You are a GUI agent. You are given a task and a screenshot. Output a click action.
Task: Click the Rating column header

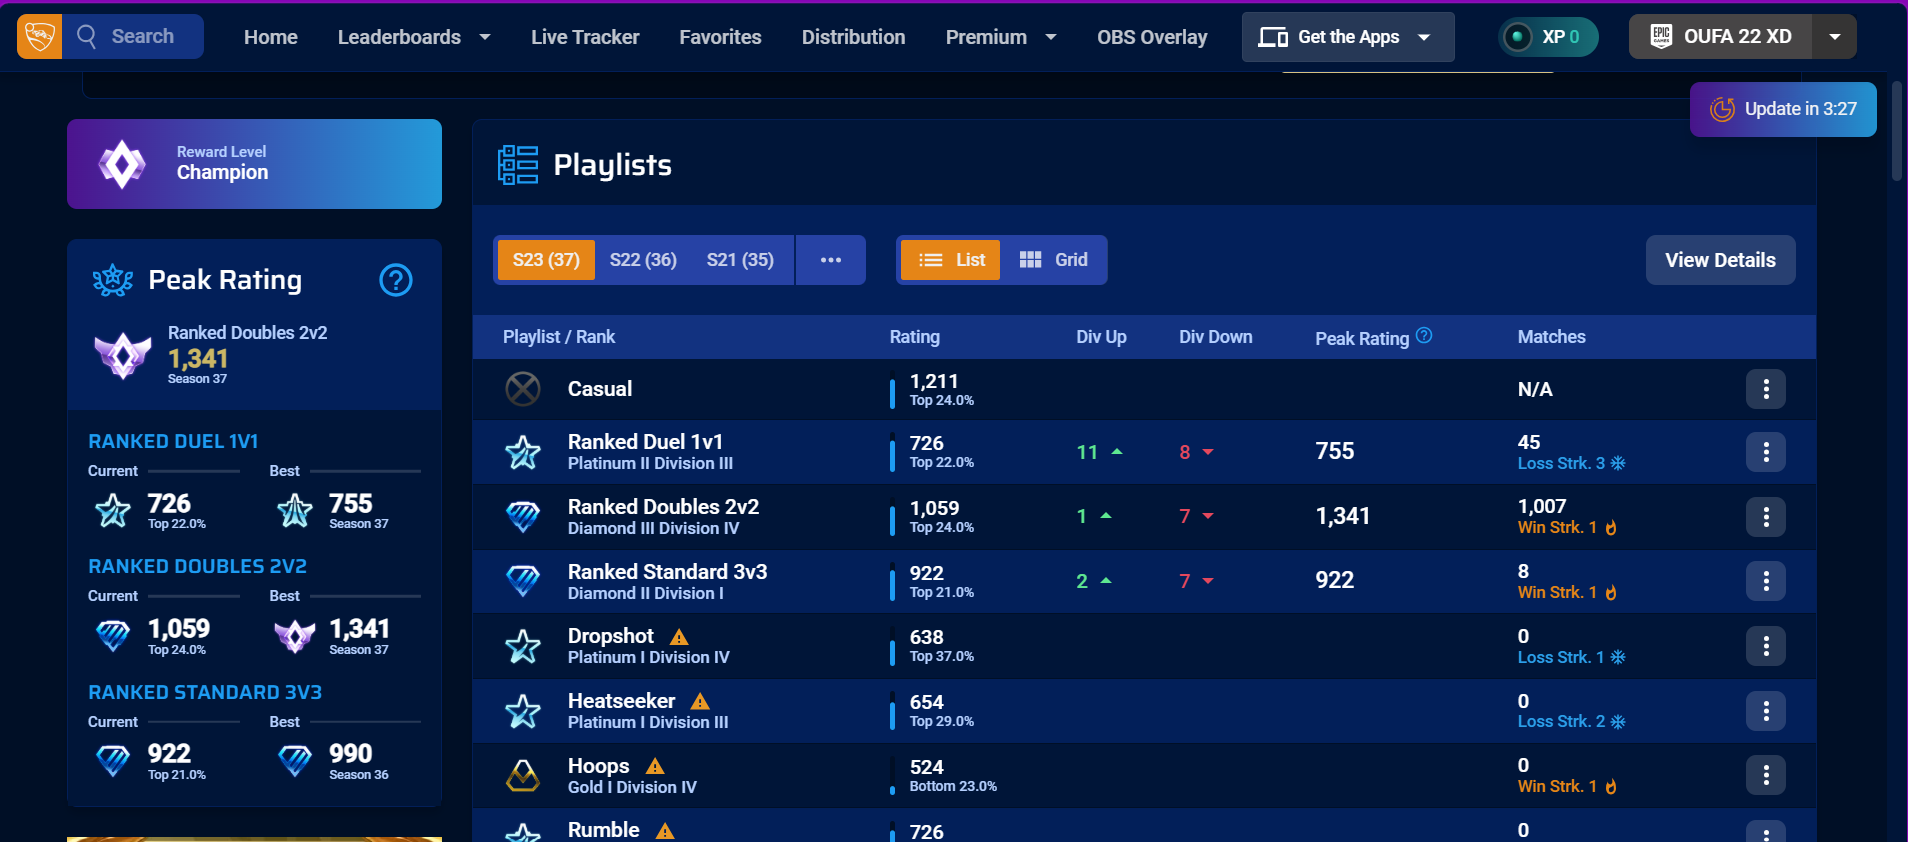point(914,337)
